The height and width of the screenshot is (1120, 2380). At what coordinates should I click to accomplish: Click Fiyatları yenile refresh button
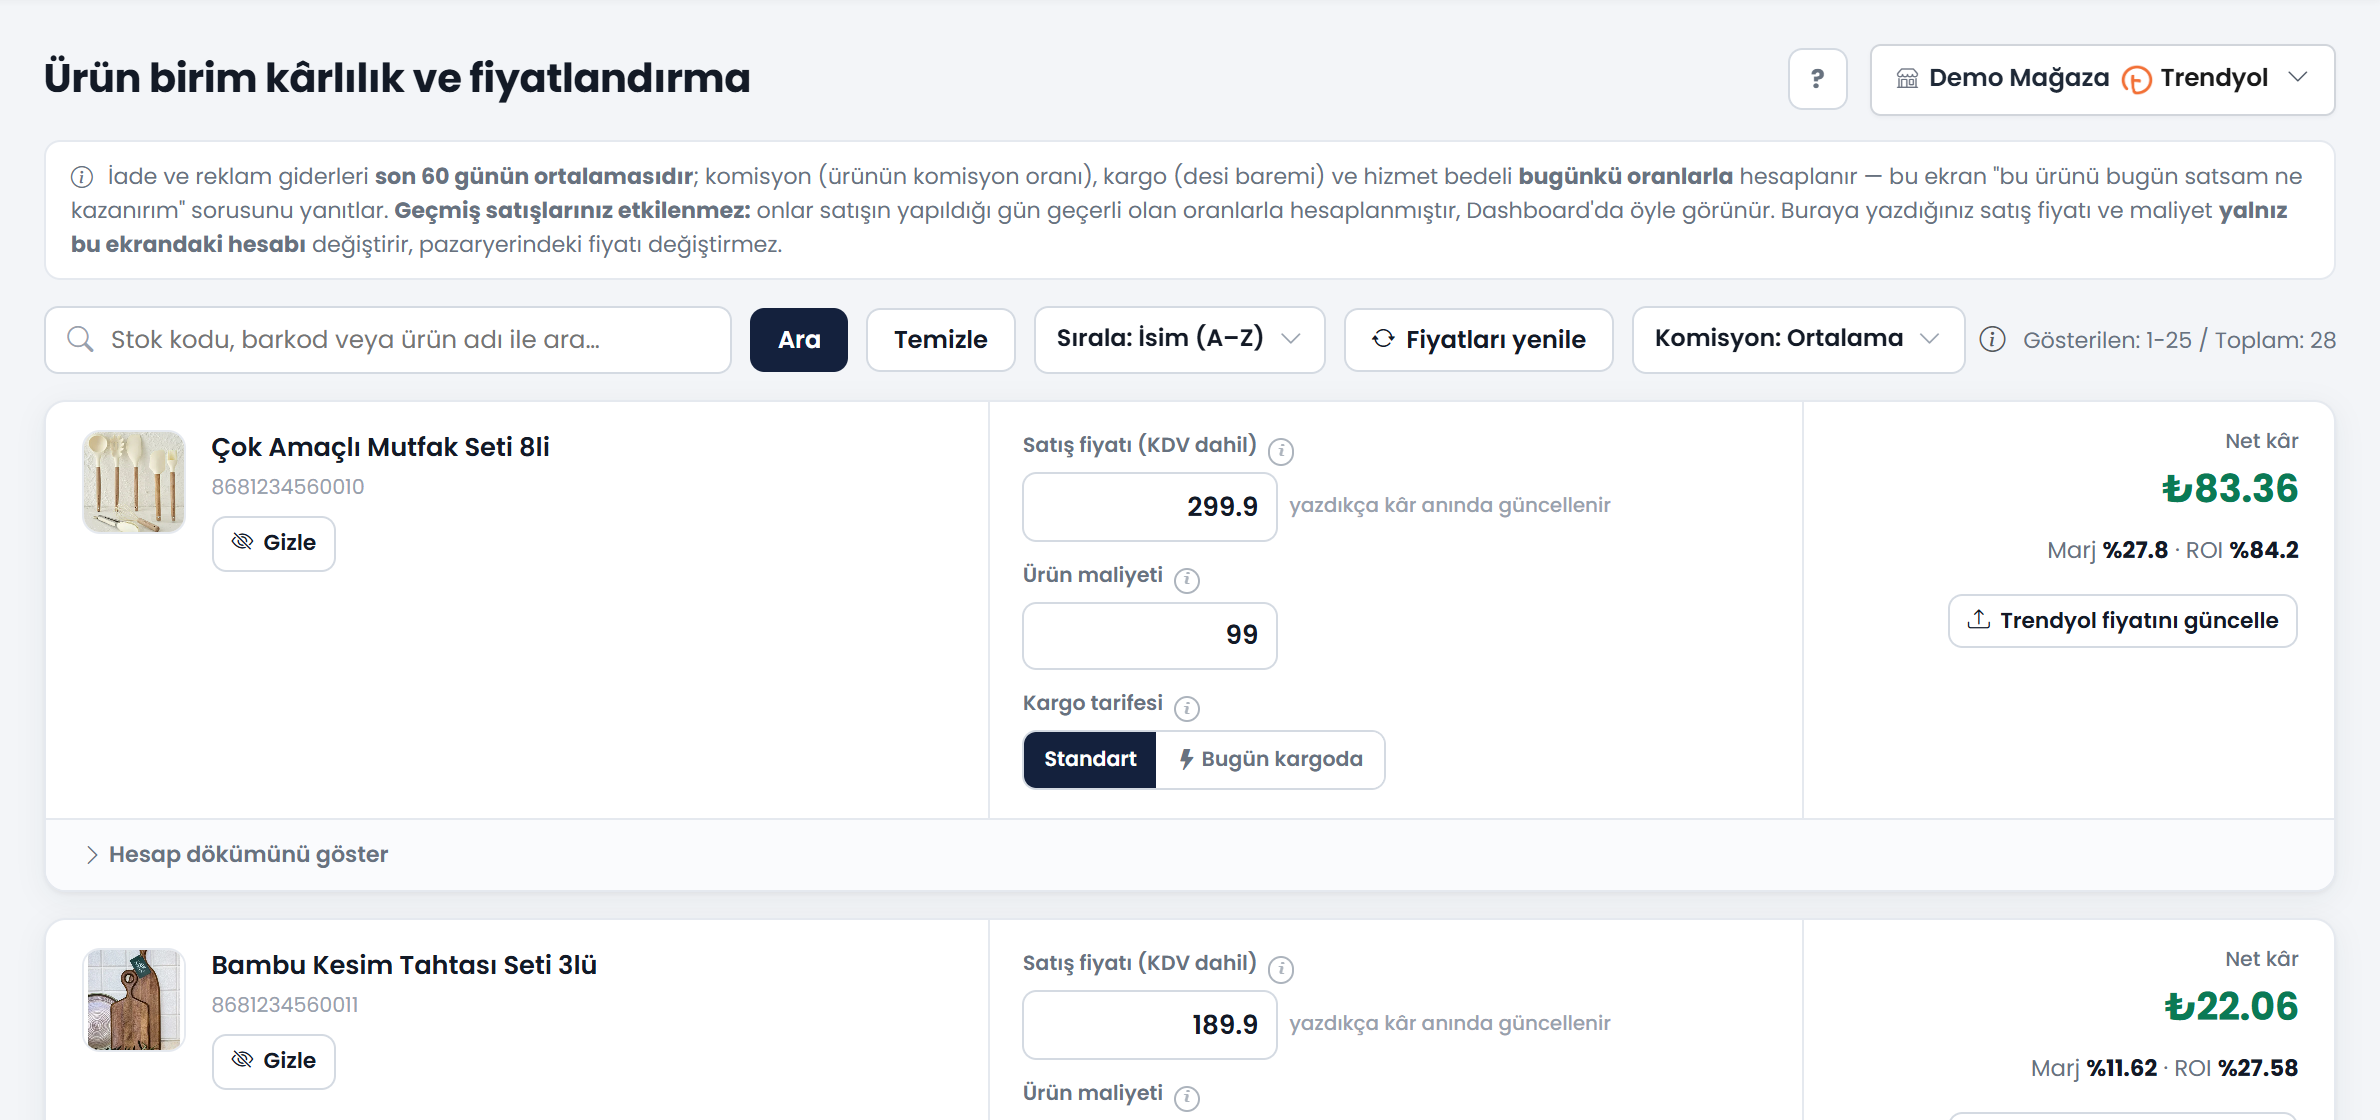(x=1478, y=340)
